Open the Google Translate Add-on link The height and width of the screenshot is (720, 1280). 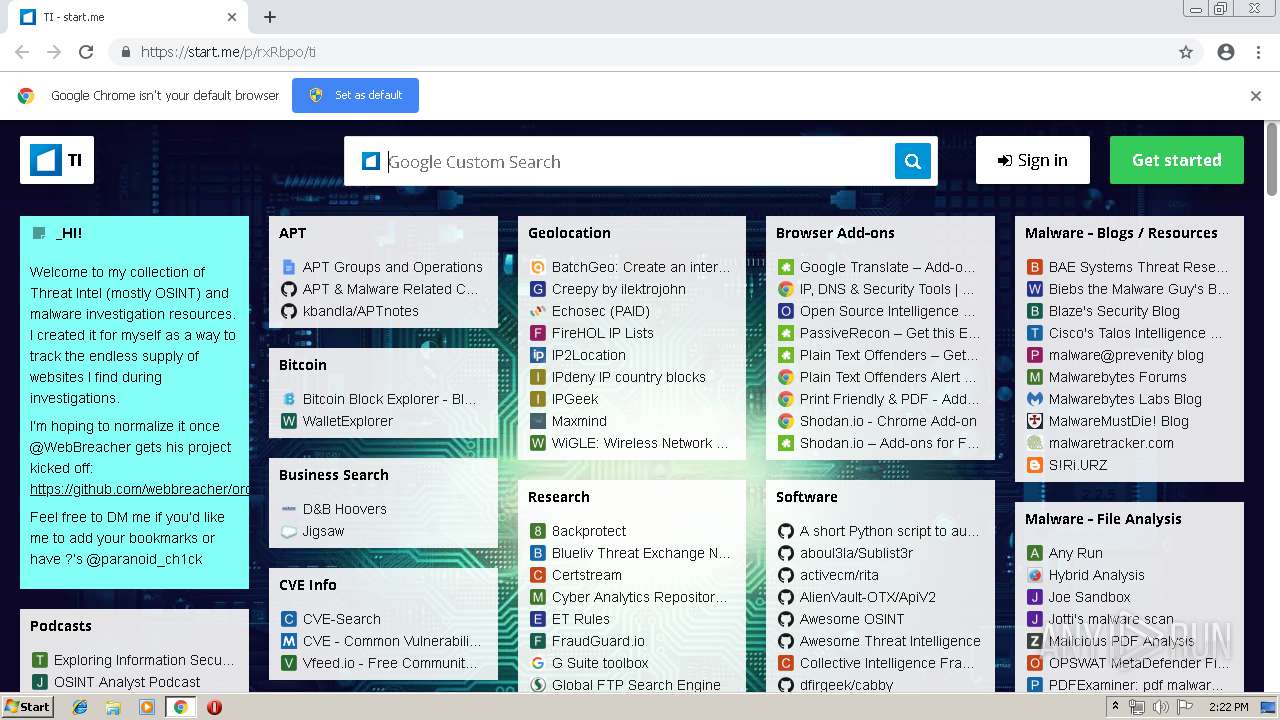(x=887, y=267)
